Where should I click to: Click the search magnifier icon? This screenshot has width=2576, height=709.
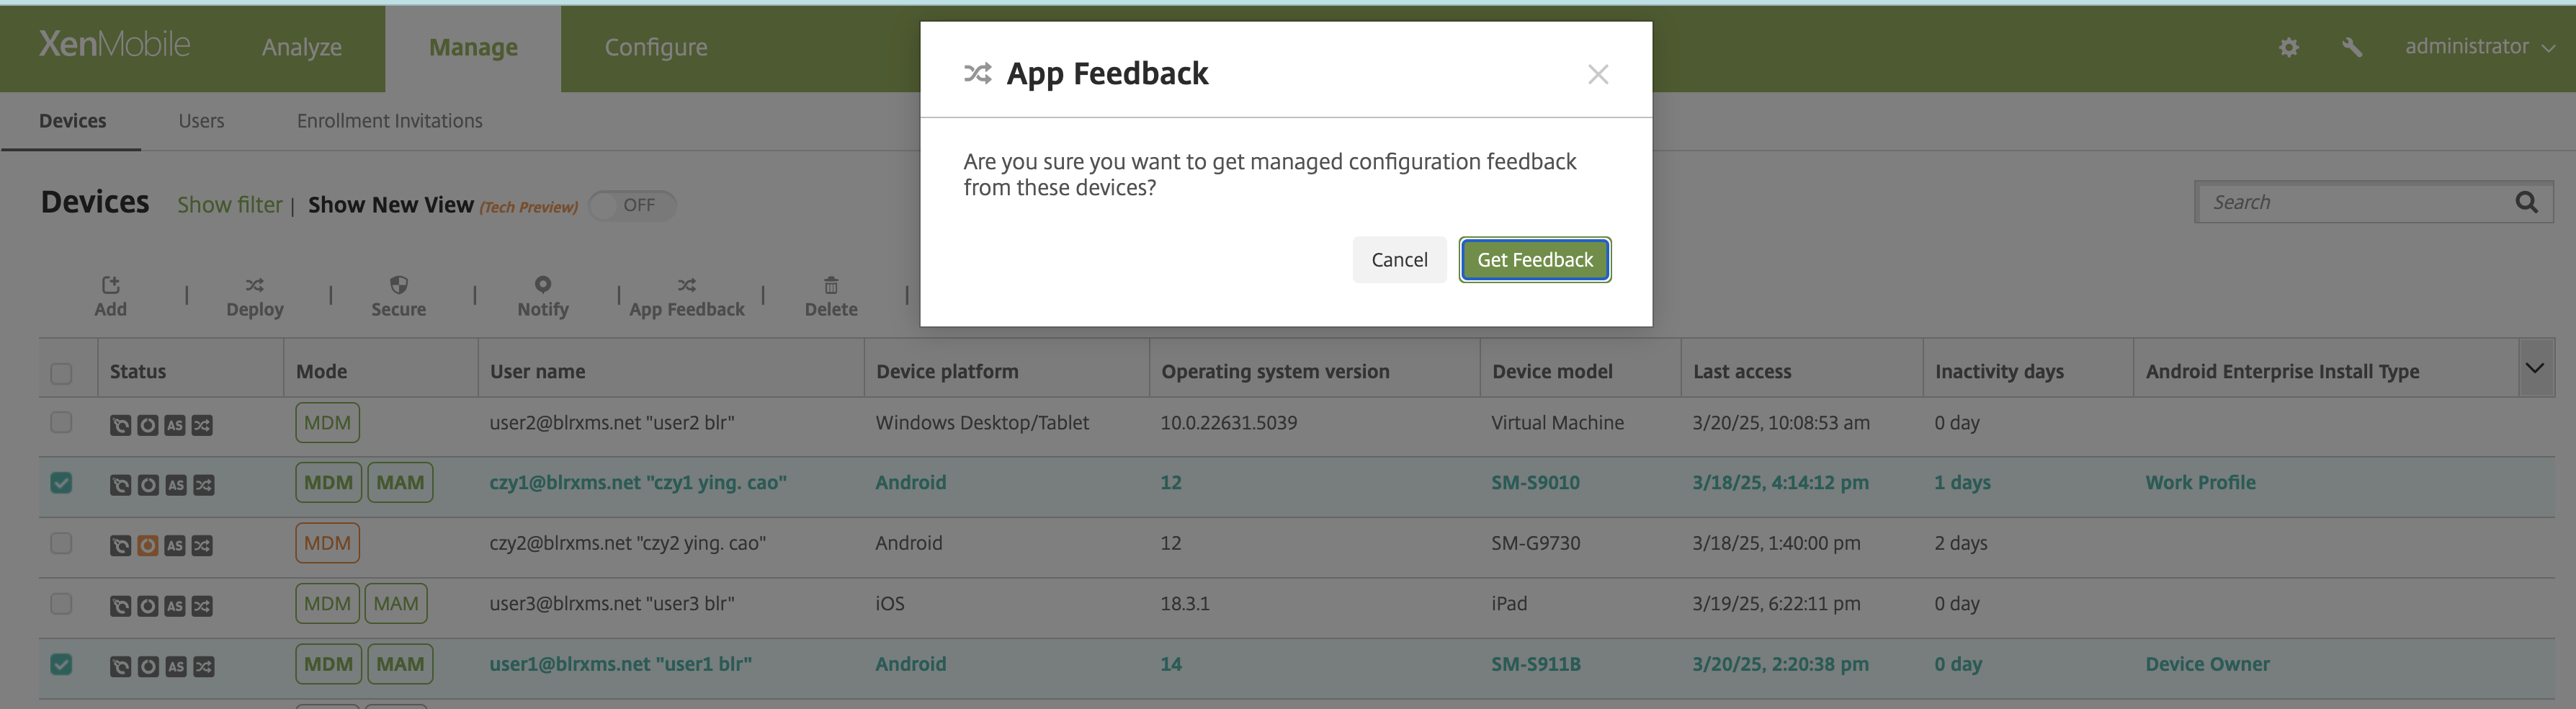click(2525, 203)
